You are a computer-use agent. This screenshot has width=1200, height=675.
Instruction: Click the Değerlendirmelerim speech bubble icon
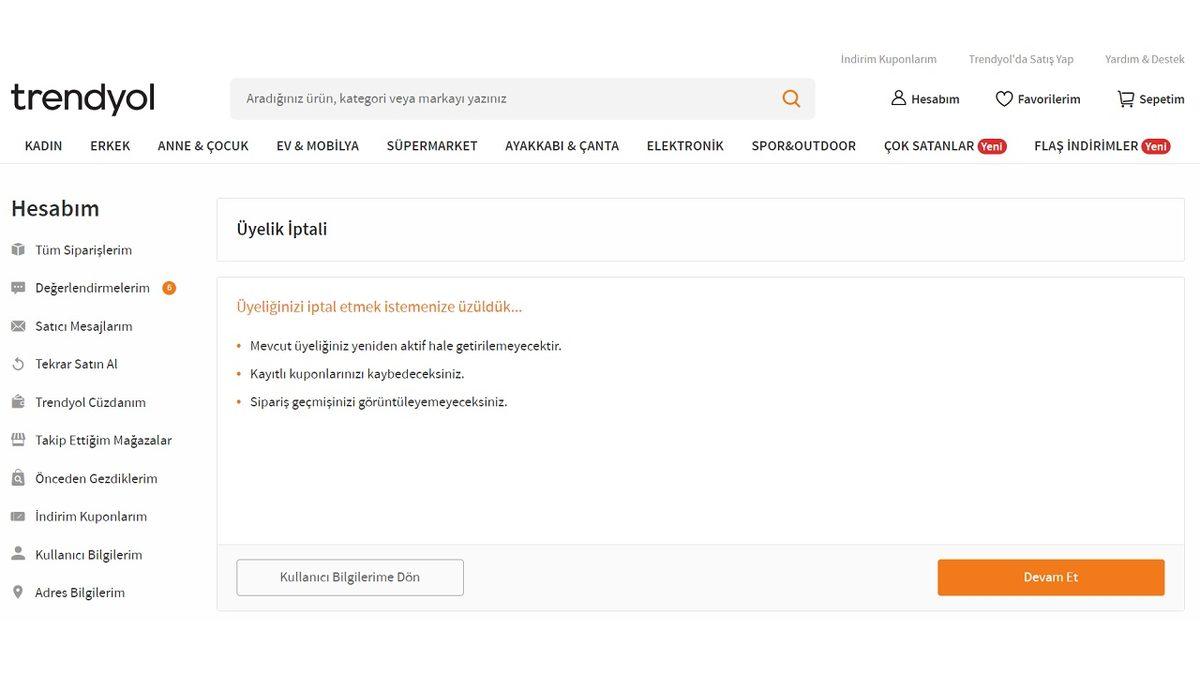point(17,286)
